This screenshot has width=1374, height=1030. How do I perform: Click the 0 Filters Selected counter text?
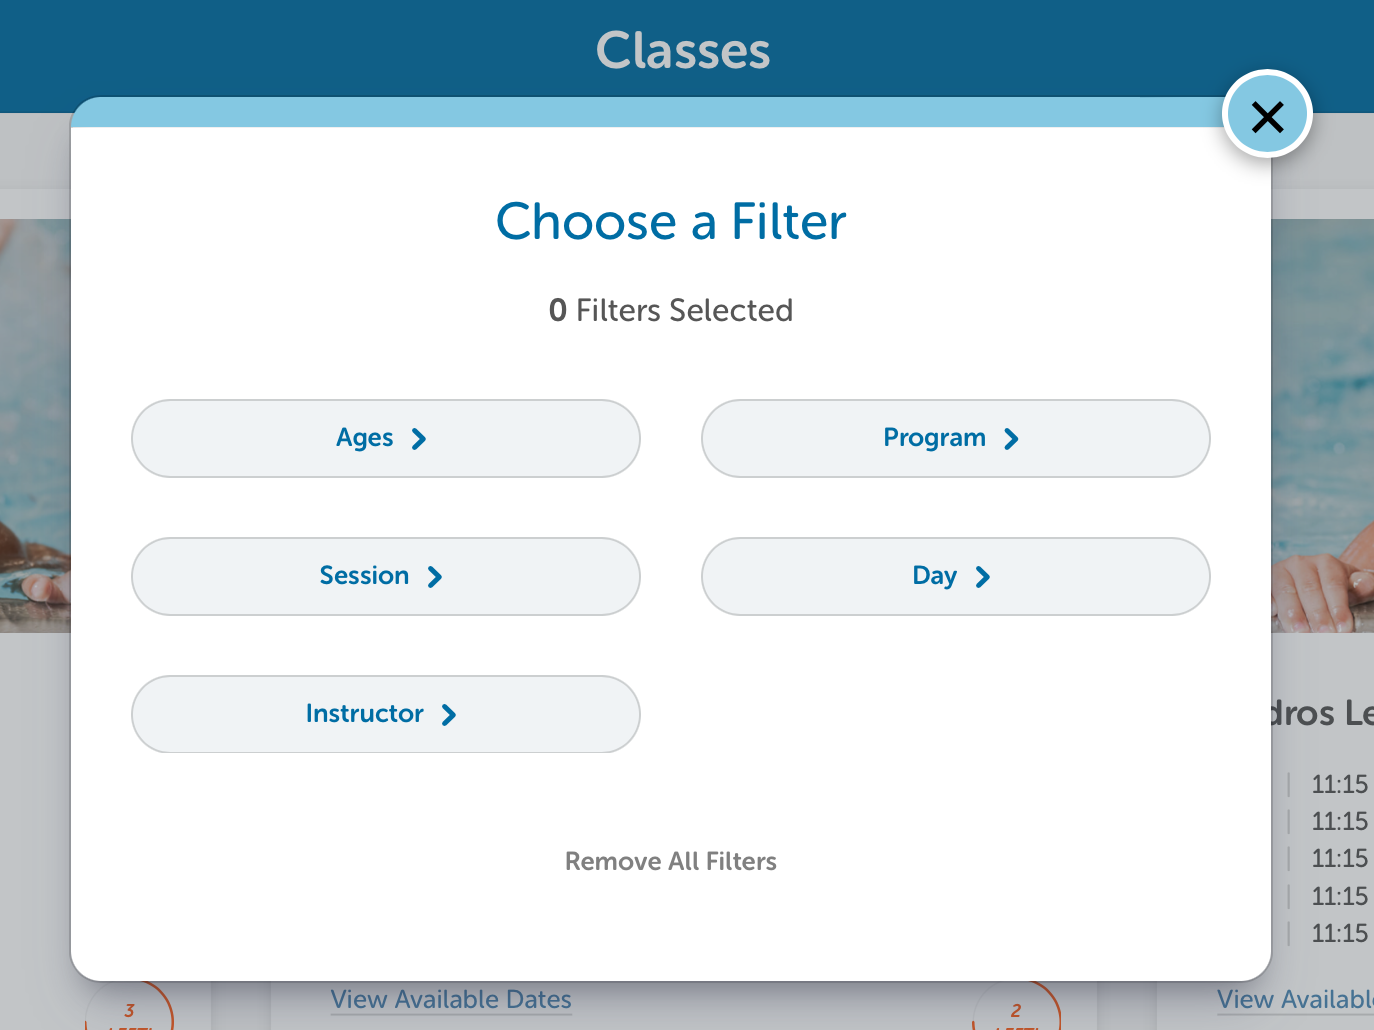671,310
